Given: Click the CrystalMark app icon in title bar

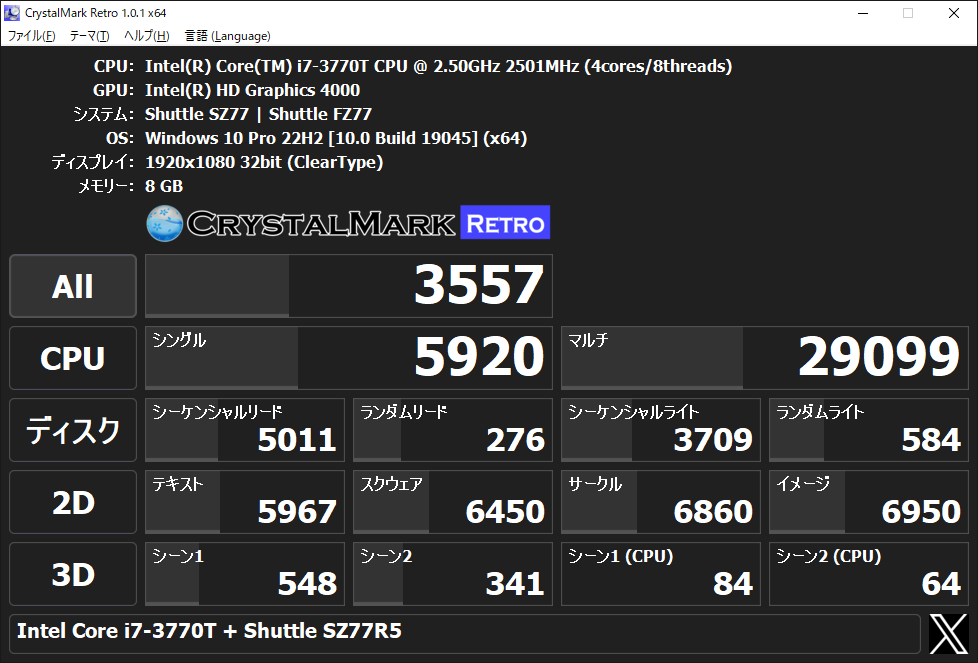Looking at the screenshot, I should pyautogui.click(x=12, y=12).
